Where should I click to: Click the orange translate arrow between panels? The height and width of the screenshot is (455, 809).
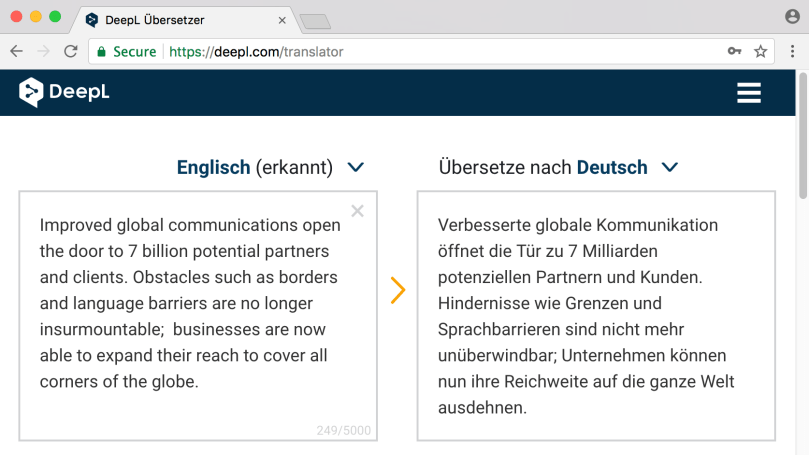point(398,290)
